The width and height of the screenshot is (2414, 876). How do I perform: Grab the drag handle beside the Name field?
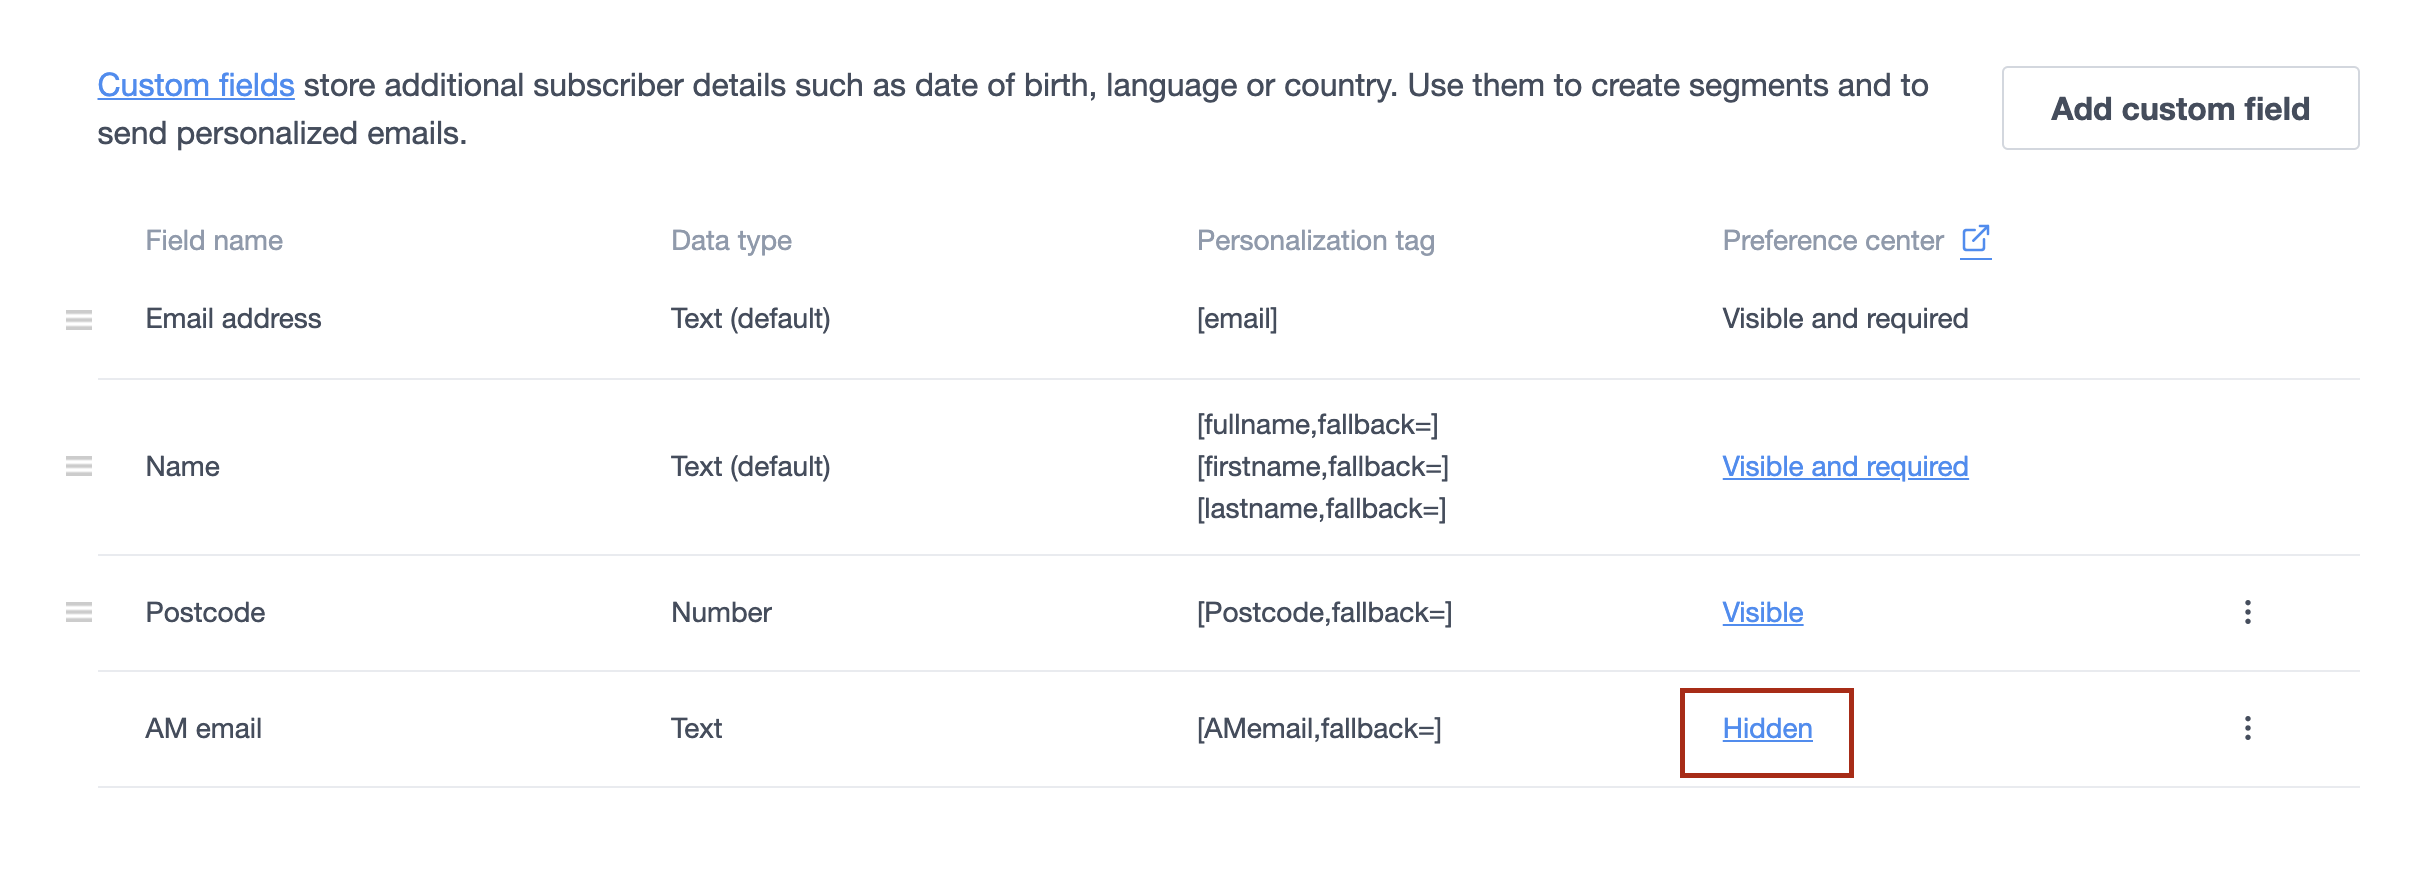[79, 465]
